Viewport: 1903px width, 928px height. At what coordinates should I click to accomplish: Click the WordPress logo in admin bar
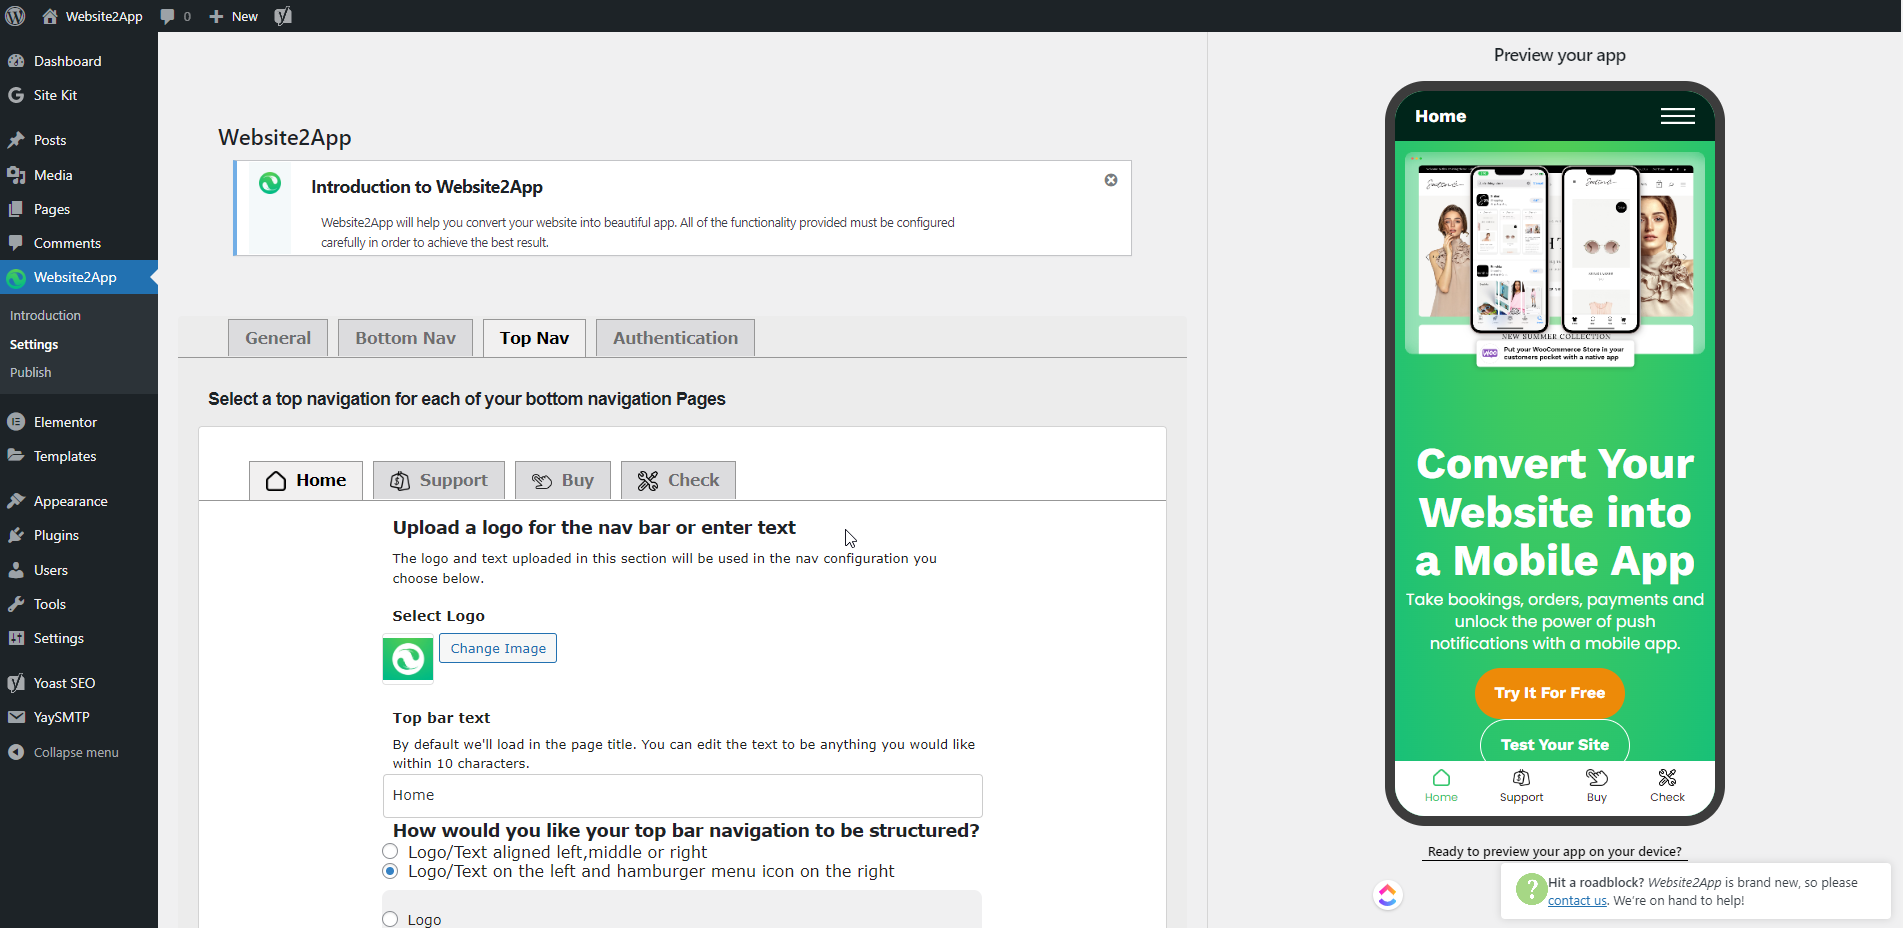(x=15, y=16)
